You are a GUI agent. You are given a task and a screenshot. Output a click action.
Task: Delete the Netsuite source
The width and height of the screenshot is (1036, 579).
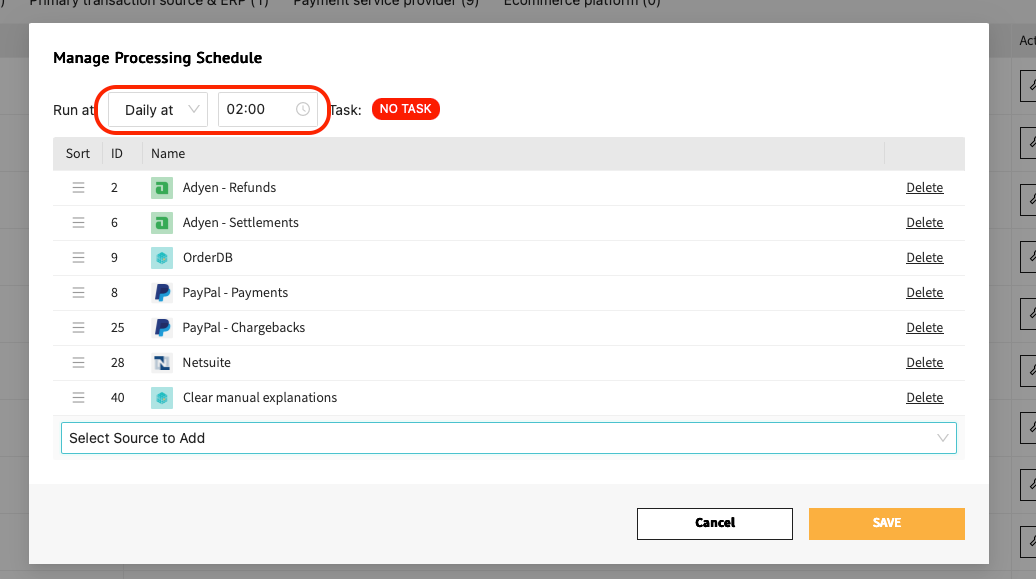click(x=924, y=363)
